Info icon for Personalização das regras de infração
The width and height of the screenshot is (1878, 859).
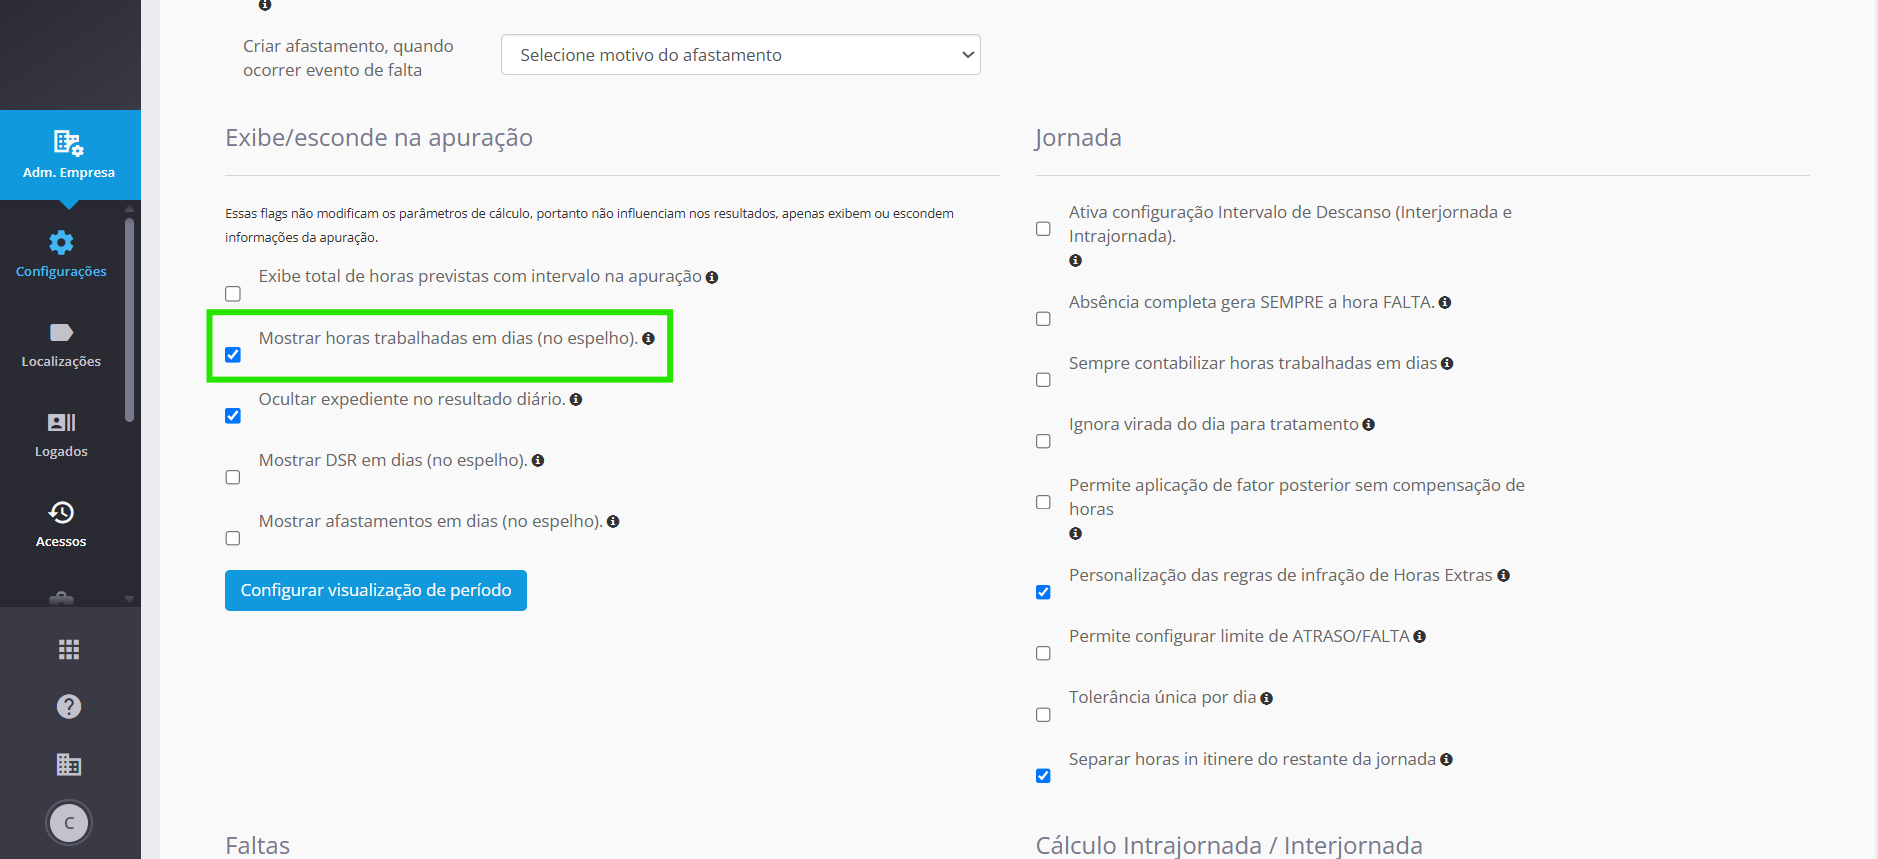click(1503, 576)
